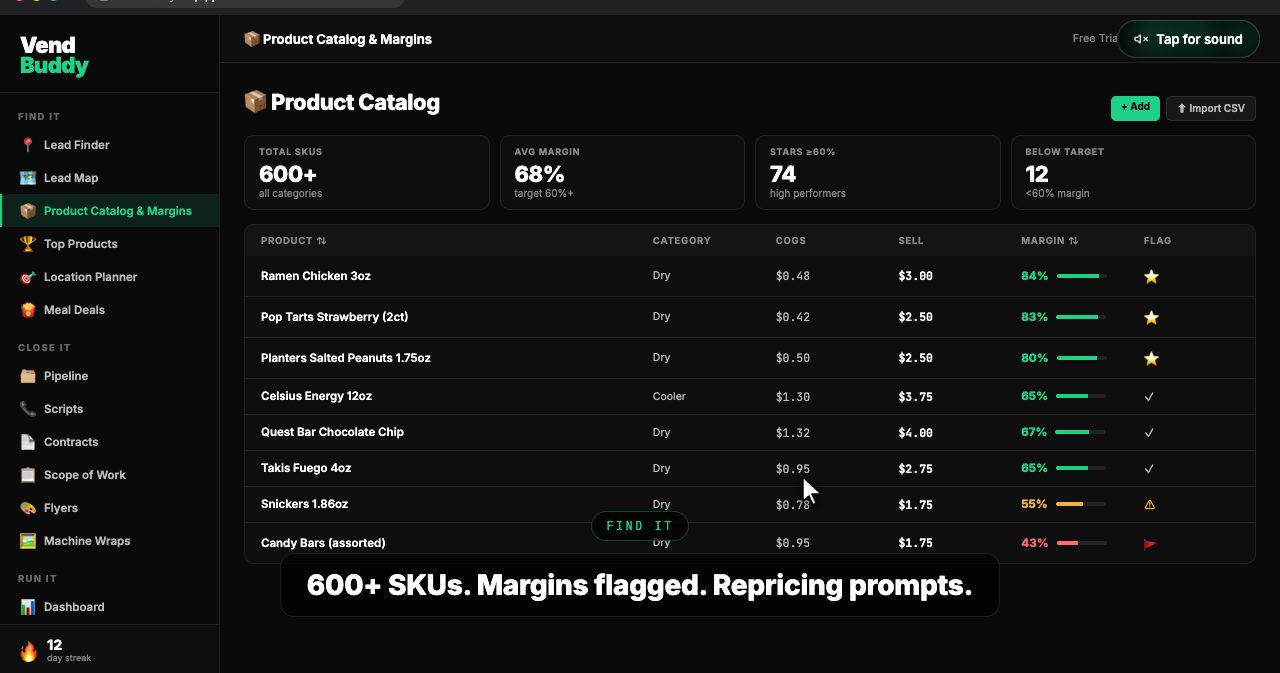Click the star flag on Planters Peanuts row
Screen dimensions: 1280x673
point(1151,358)
